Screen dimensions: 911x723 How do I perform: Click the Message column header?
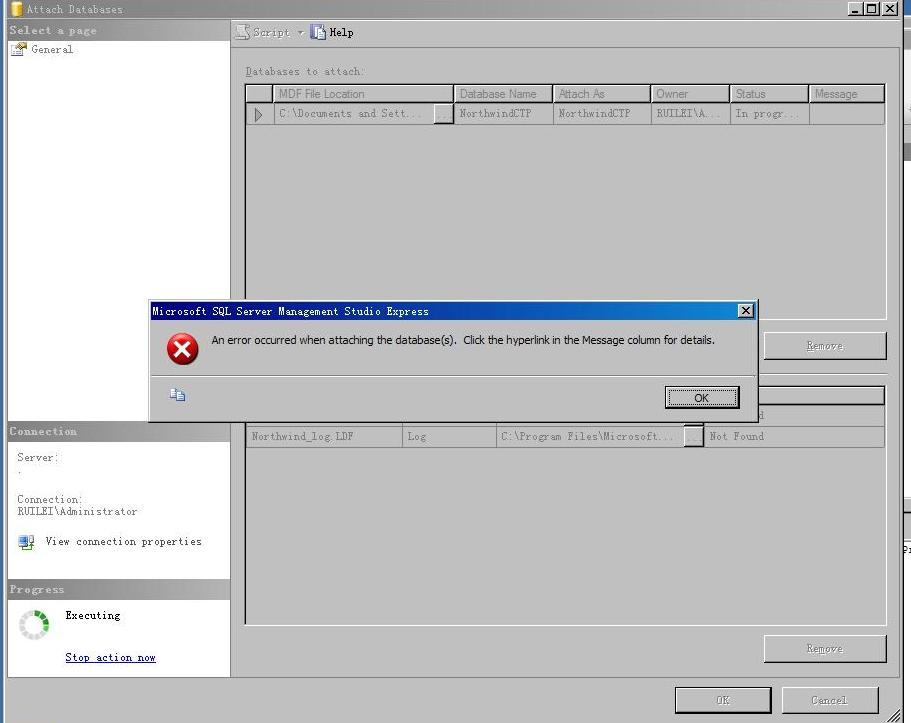click(x=847, y=94)
